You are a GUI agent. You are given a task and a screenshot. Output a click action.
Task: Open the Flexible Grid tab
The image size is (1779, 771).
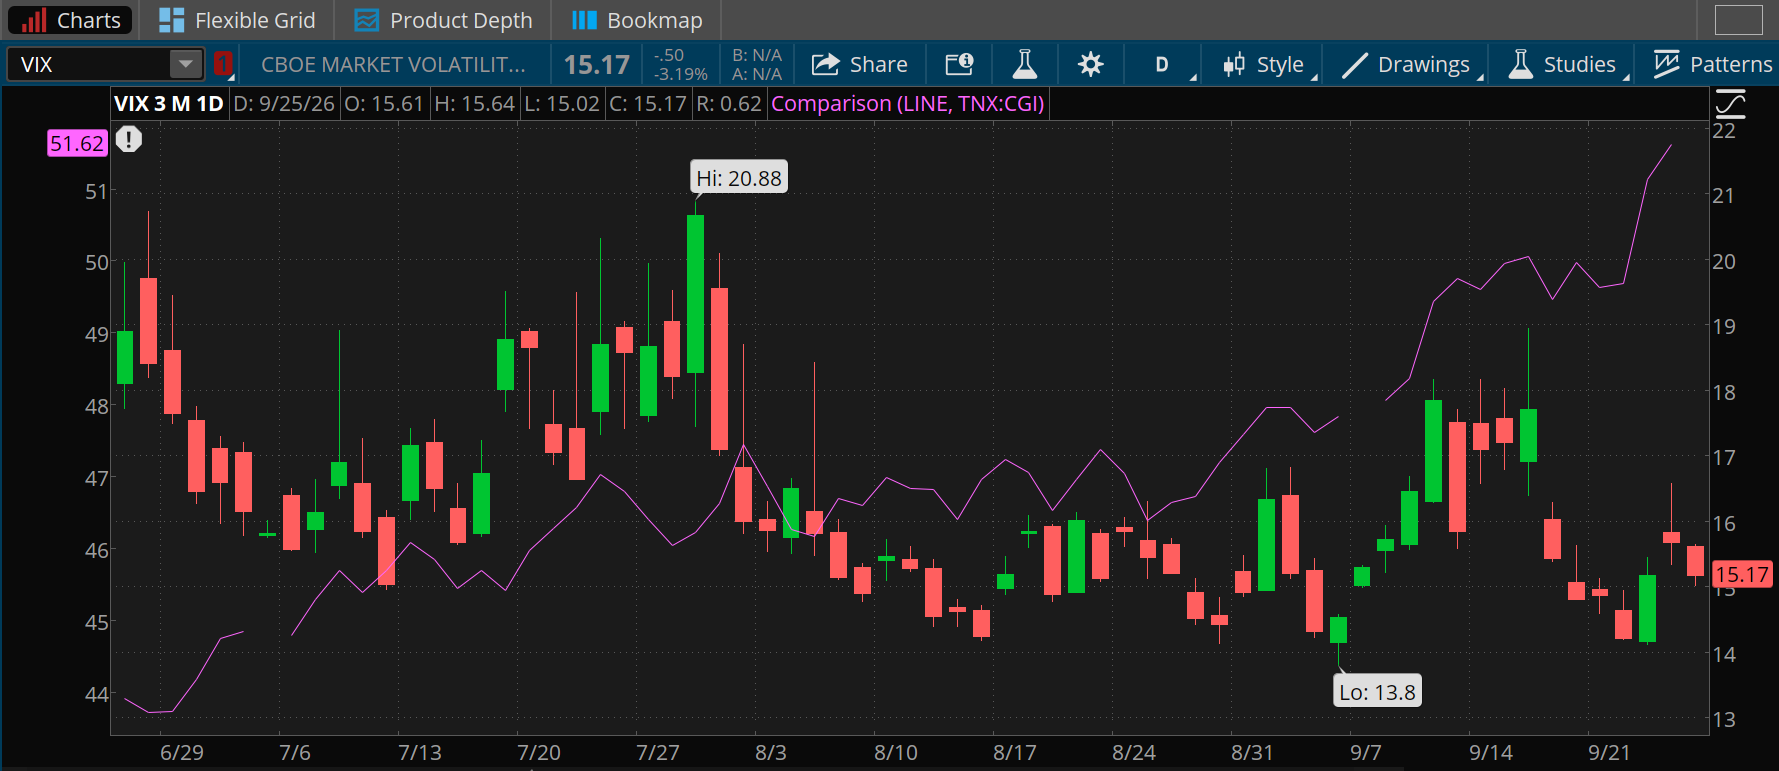coord(237,20)
